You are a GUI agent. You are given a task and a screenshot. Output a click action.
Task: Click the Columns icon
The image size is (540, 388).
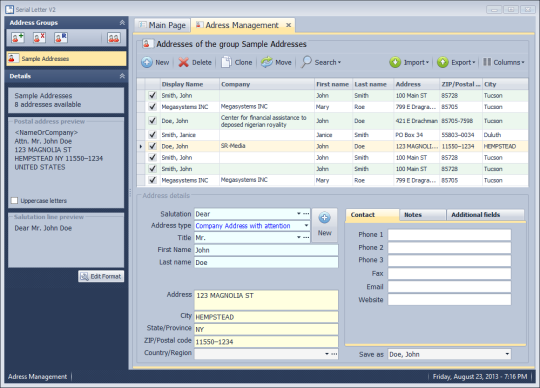[x=487, y=62]
